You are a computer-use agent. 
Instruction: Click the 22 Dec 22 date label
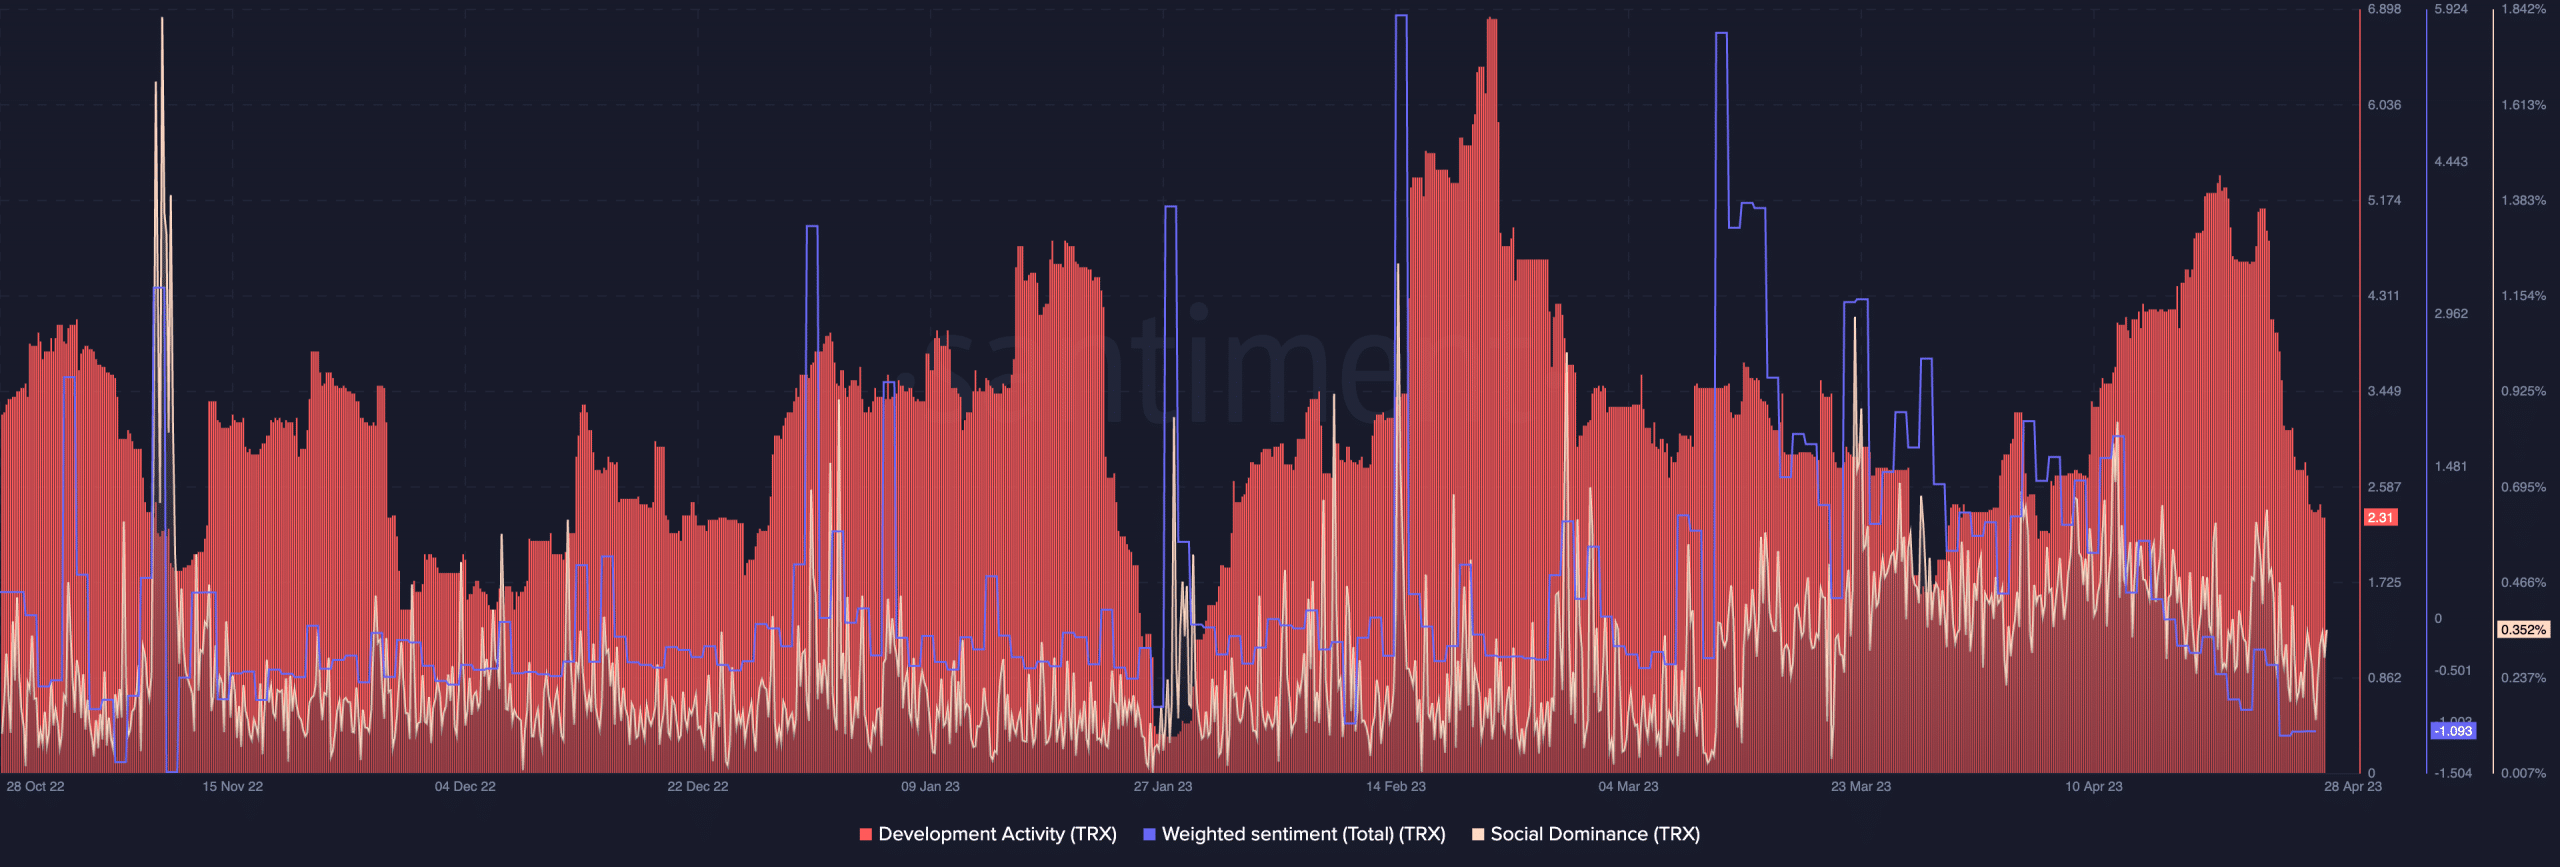point(698,787)
